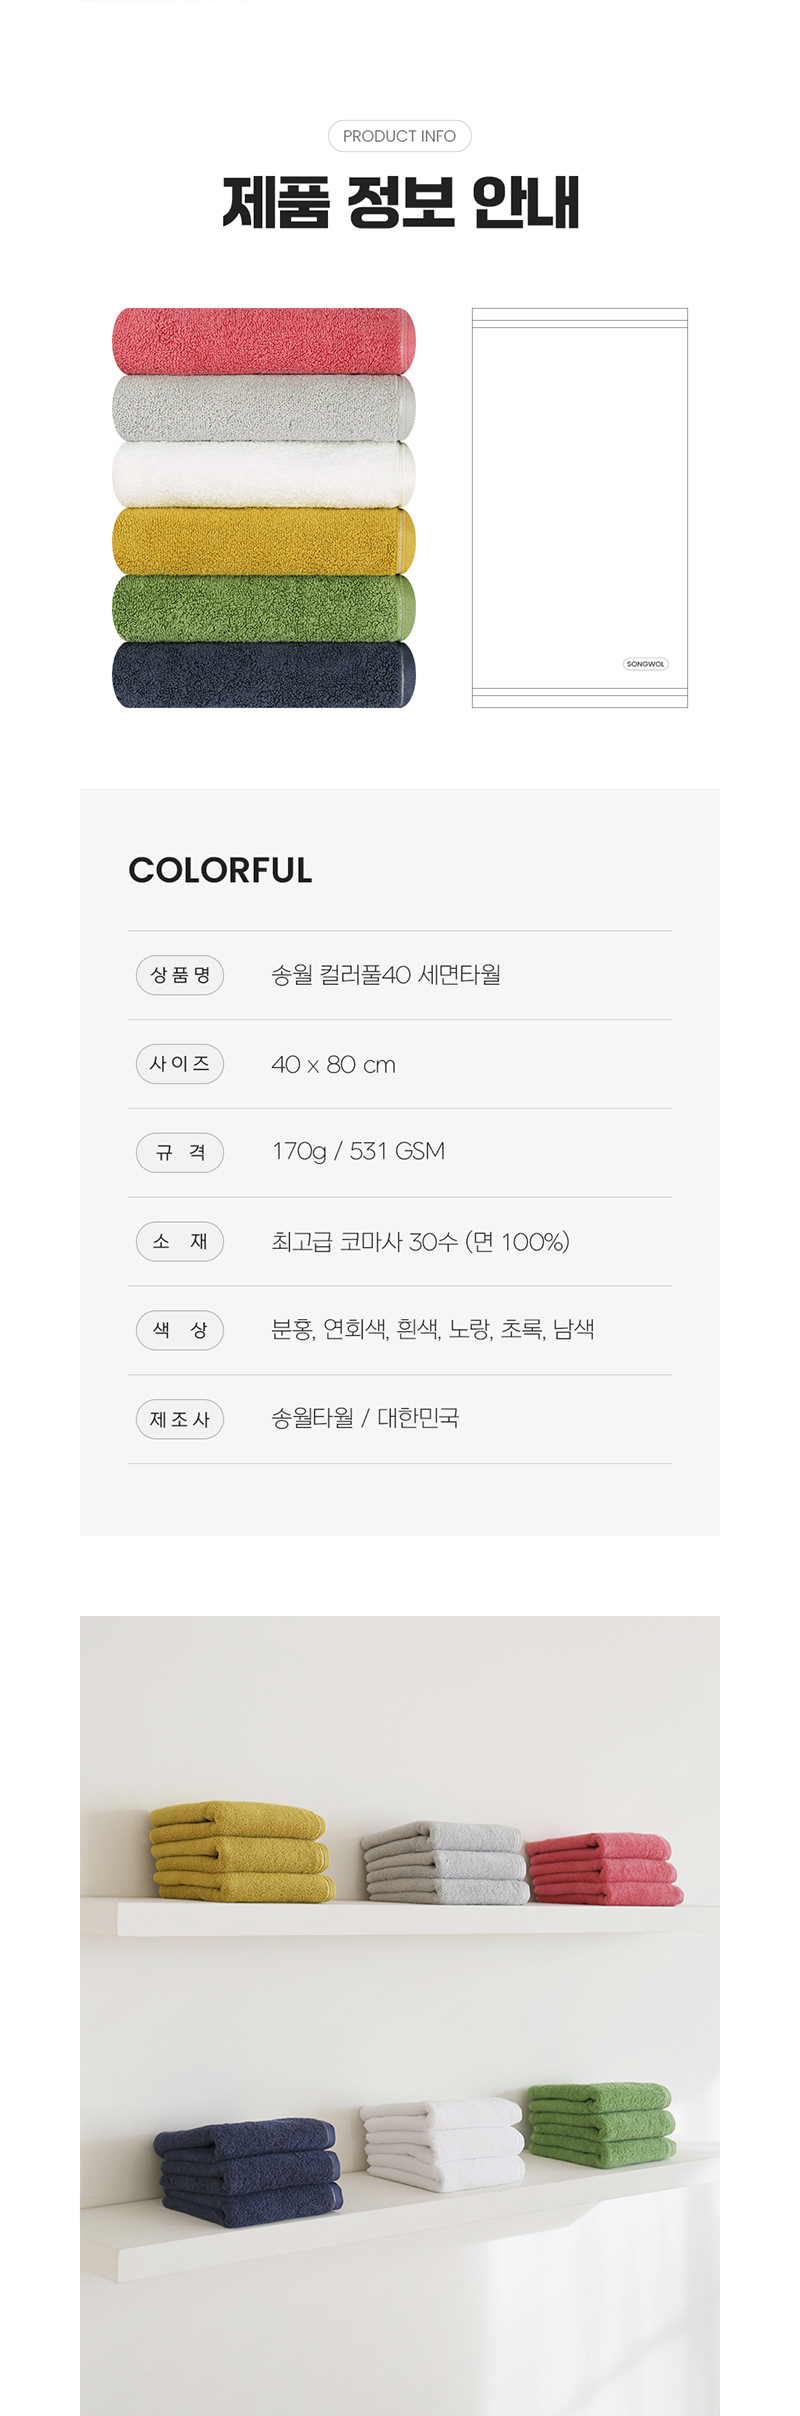Click the 40 x 80 cm size text
This screenshot has width=800, height=2416.
[333, 1065]
